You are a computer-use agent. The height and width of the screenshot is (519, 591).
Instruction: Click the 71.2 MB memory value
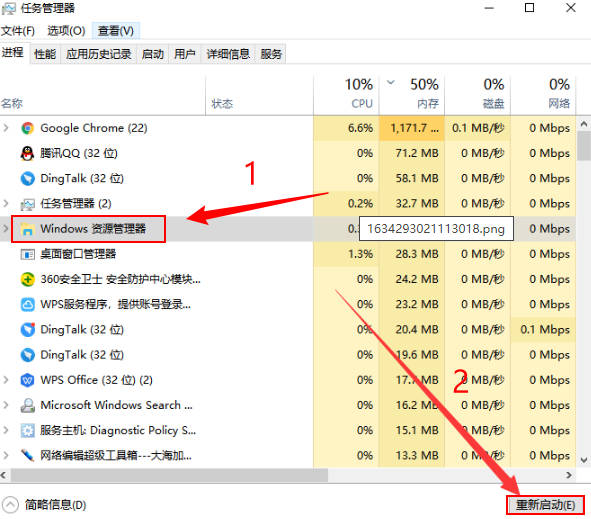click(417, 153)
